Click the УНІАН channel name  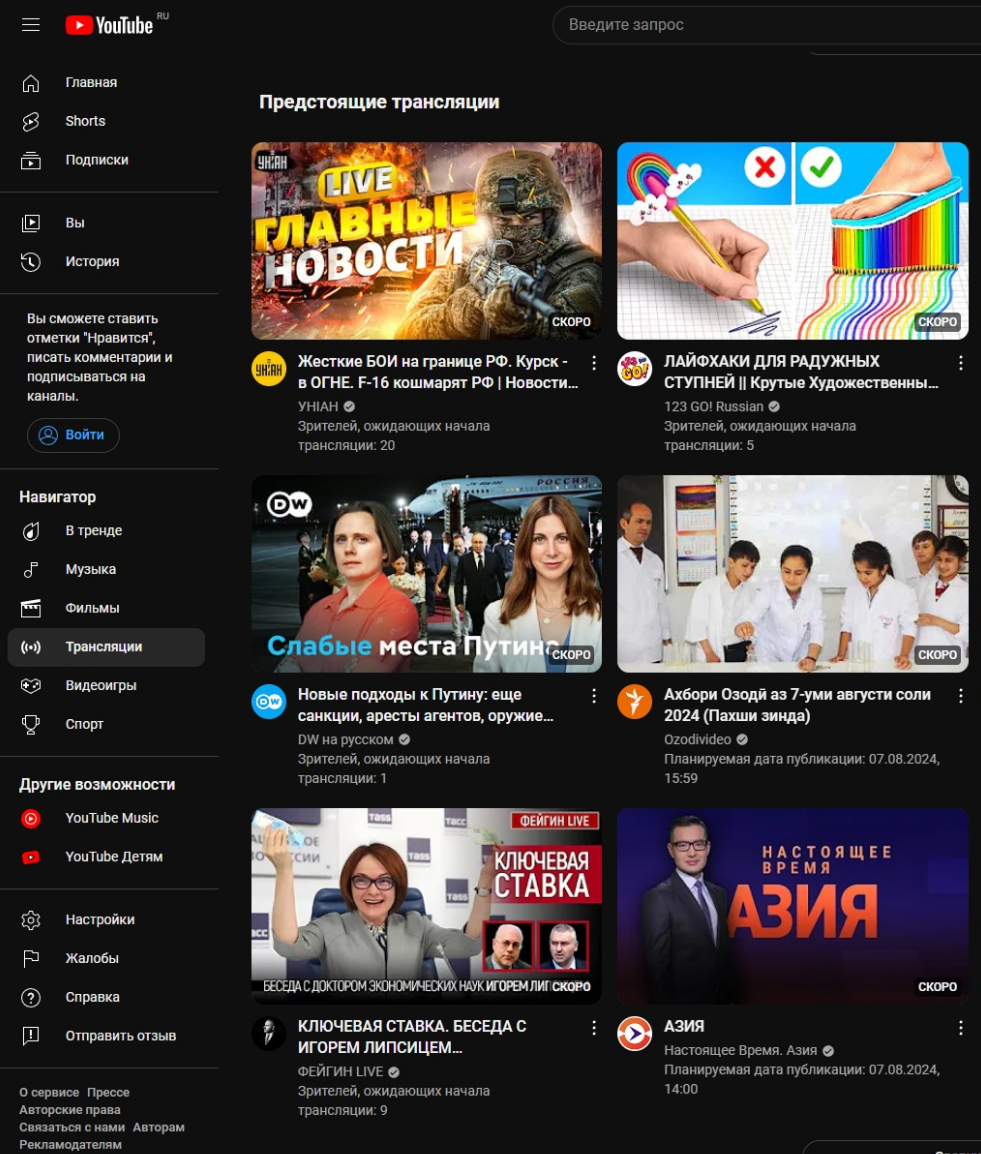318,407
